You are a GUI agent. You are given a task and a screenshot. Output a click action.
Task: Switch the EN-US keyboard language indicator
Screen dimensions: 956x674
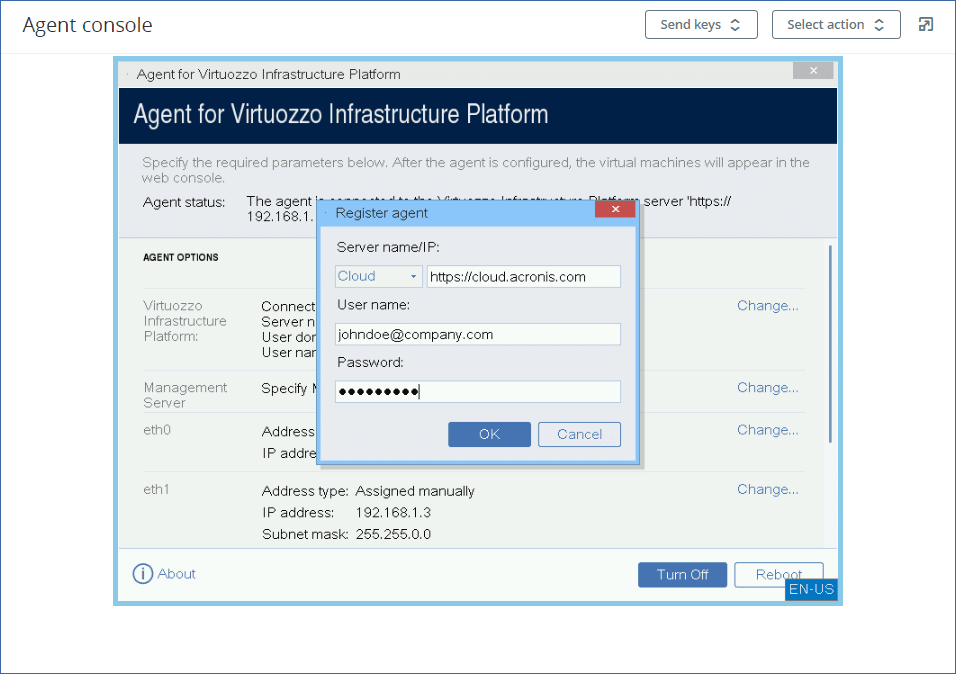(811, 590)
